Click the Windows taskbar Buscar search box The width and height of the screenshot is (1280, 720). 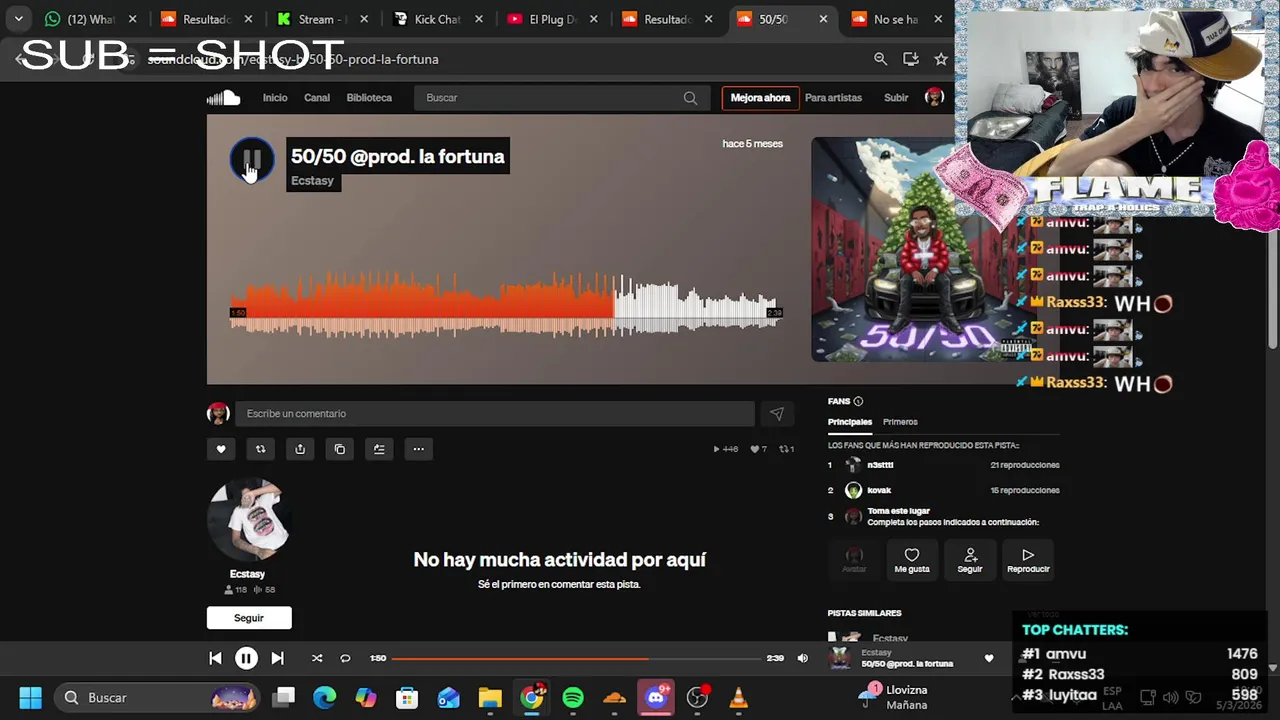point(157,698)
